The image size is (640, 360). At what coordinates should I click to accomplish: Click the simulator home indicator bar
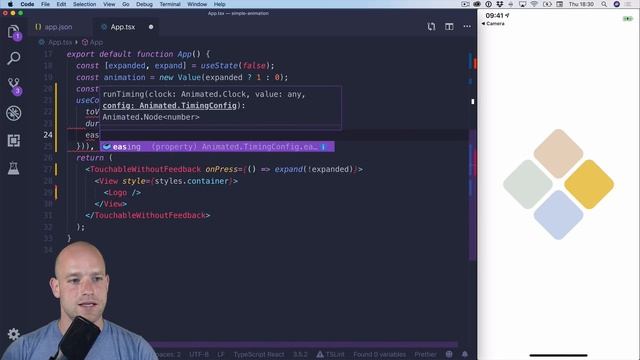558,355
